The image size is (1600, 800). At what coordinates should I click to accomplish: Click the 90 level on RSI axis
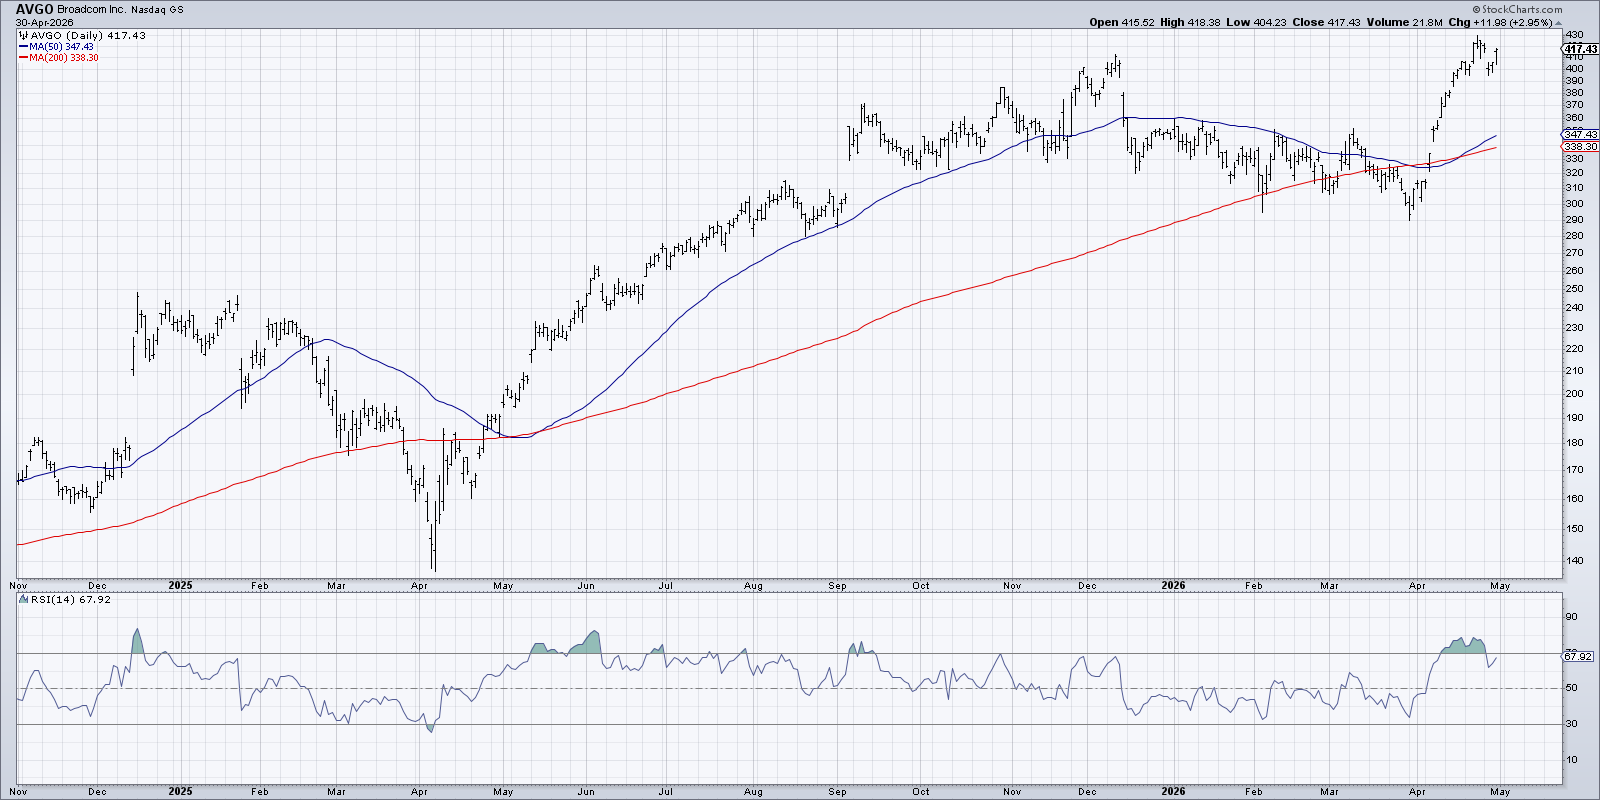click(x=1571, y=618)
